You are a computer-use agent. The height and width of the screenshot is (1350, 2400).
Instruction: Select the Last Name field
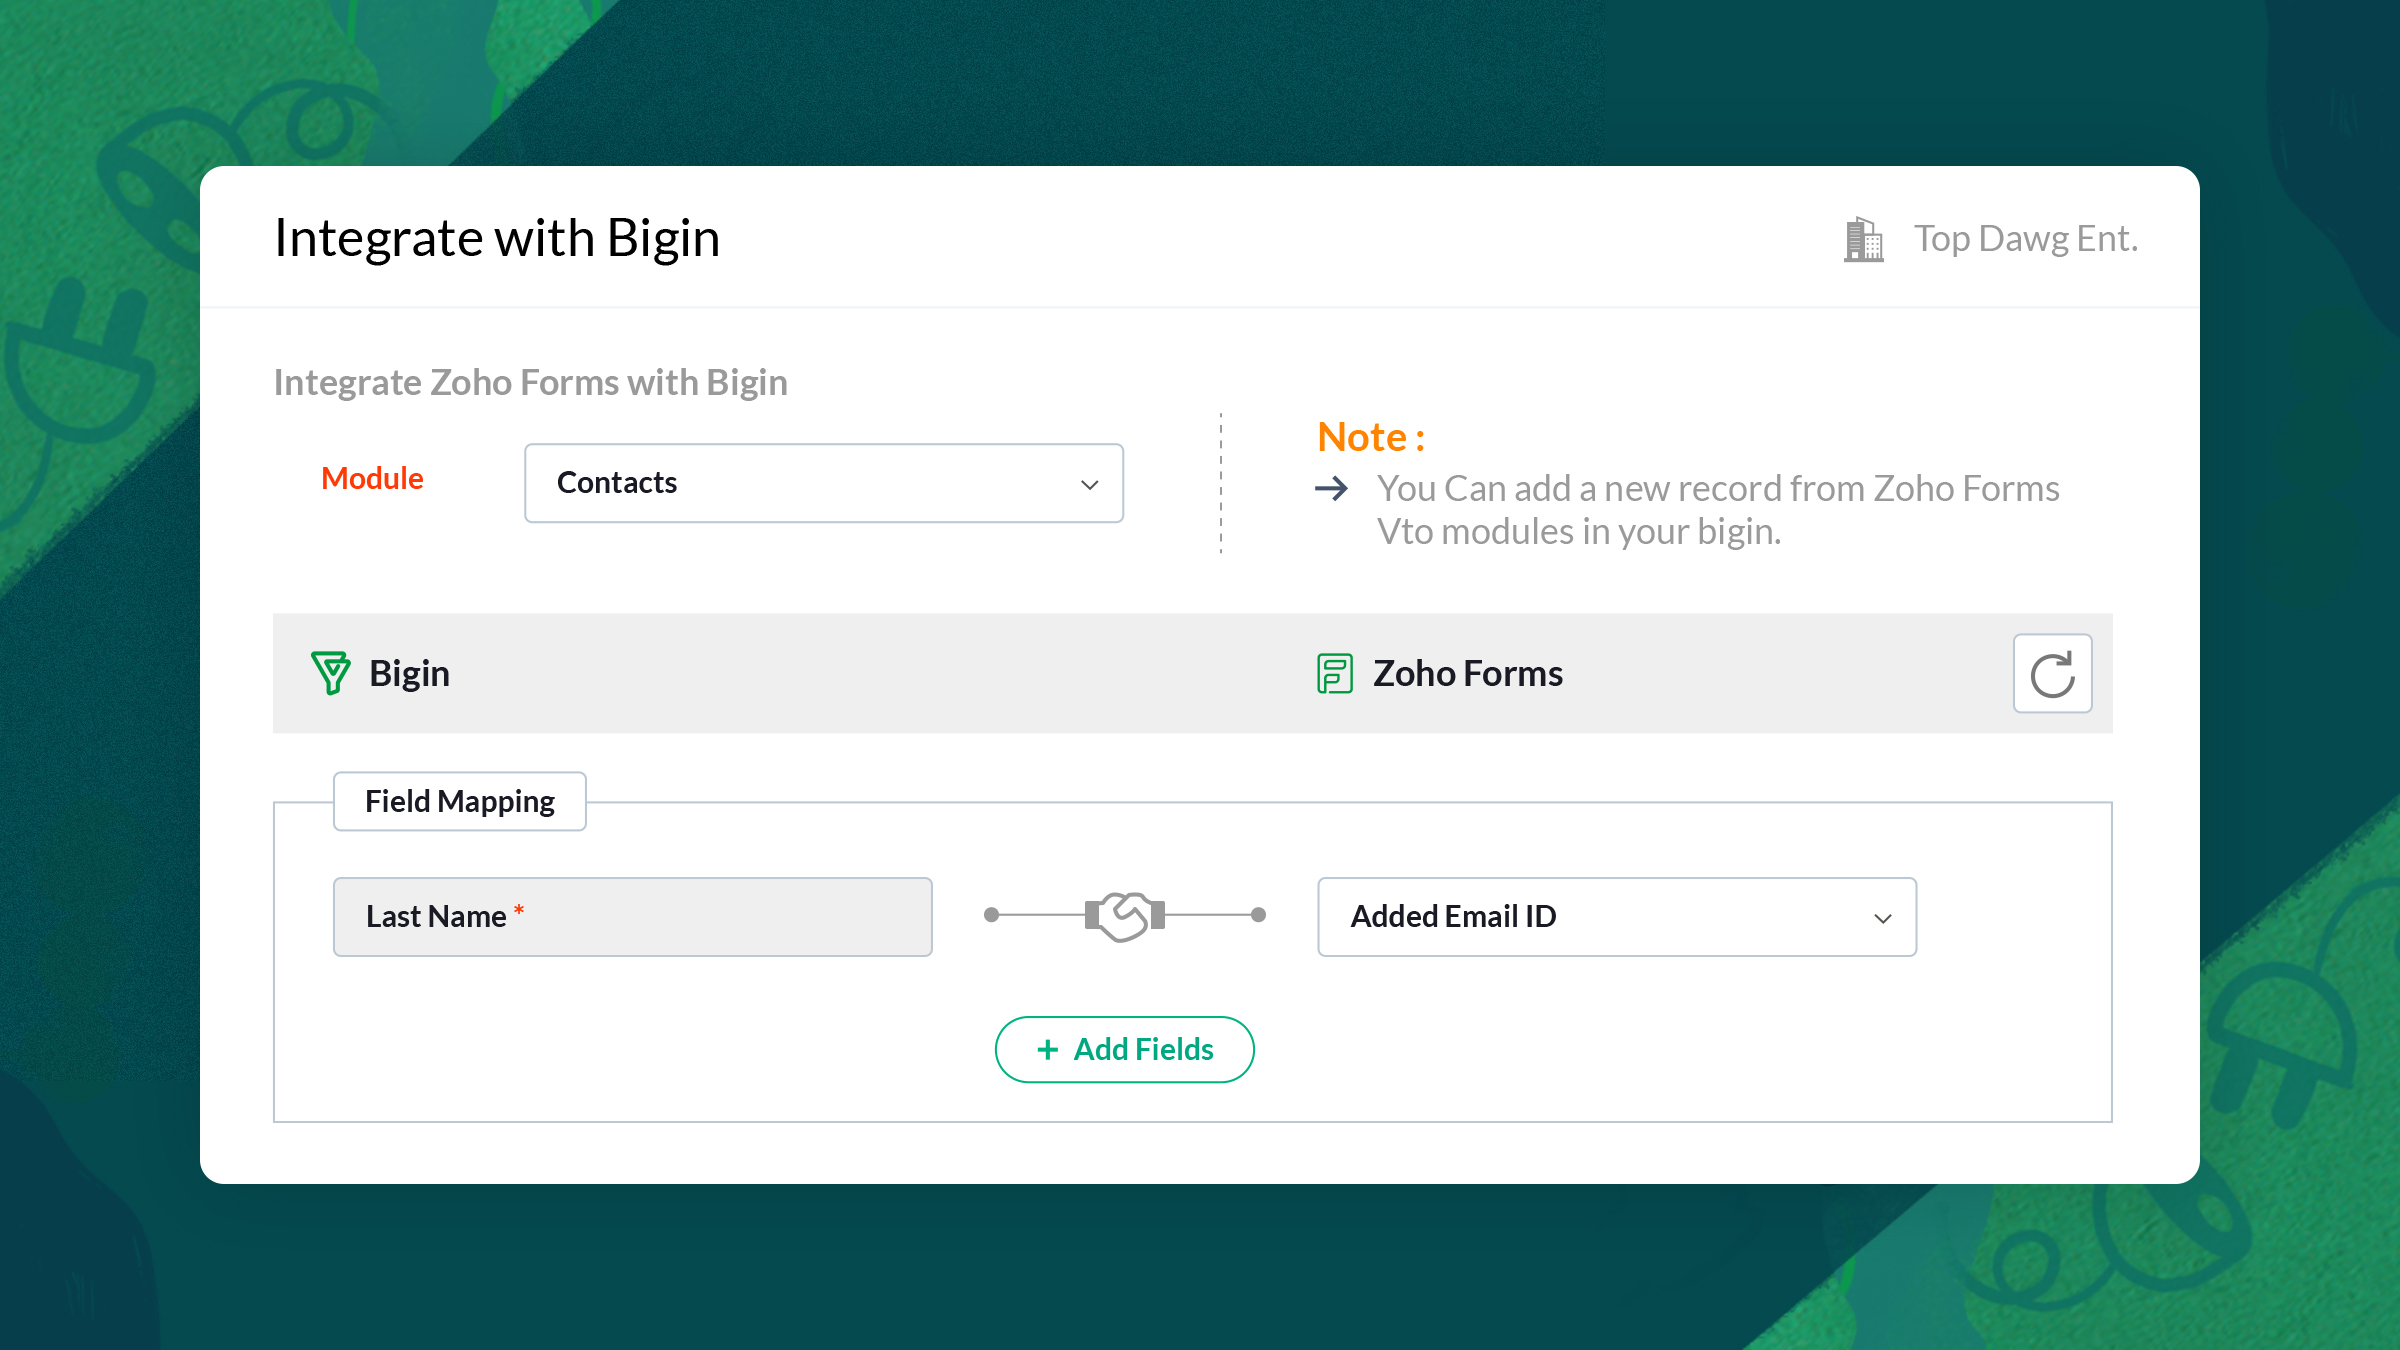click(x=632, y=915)
